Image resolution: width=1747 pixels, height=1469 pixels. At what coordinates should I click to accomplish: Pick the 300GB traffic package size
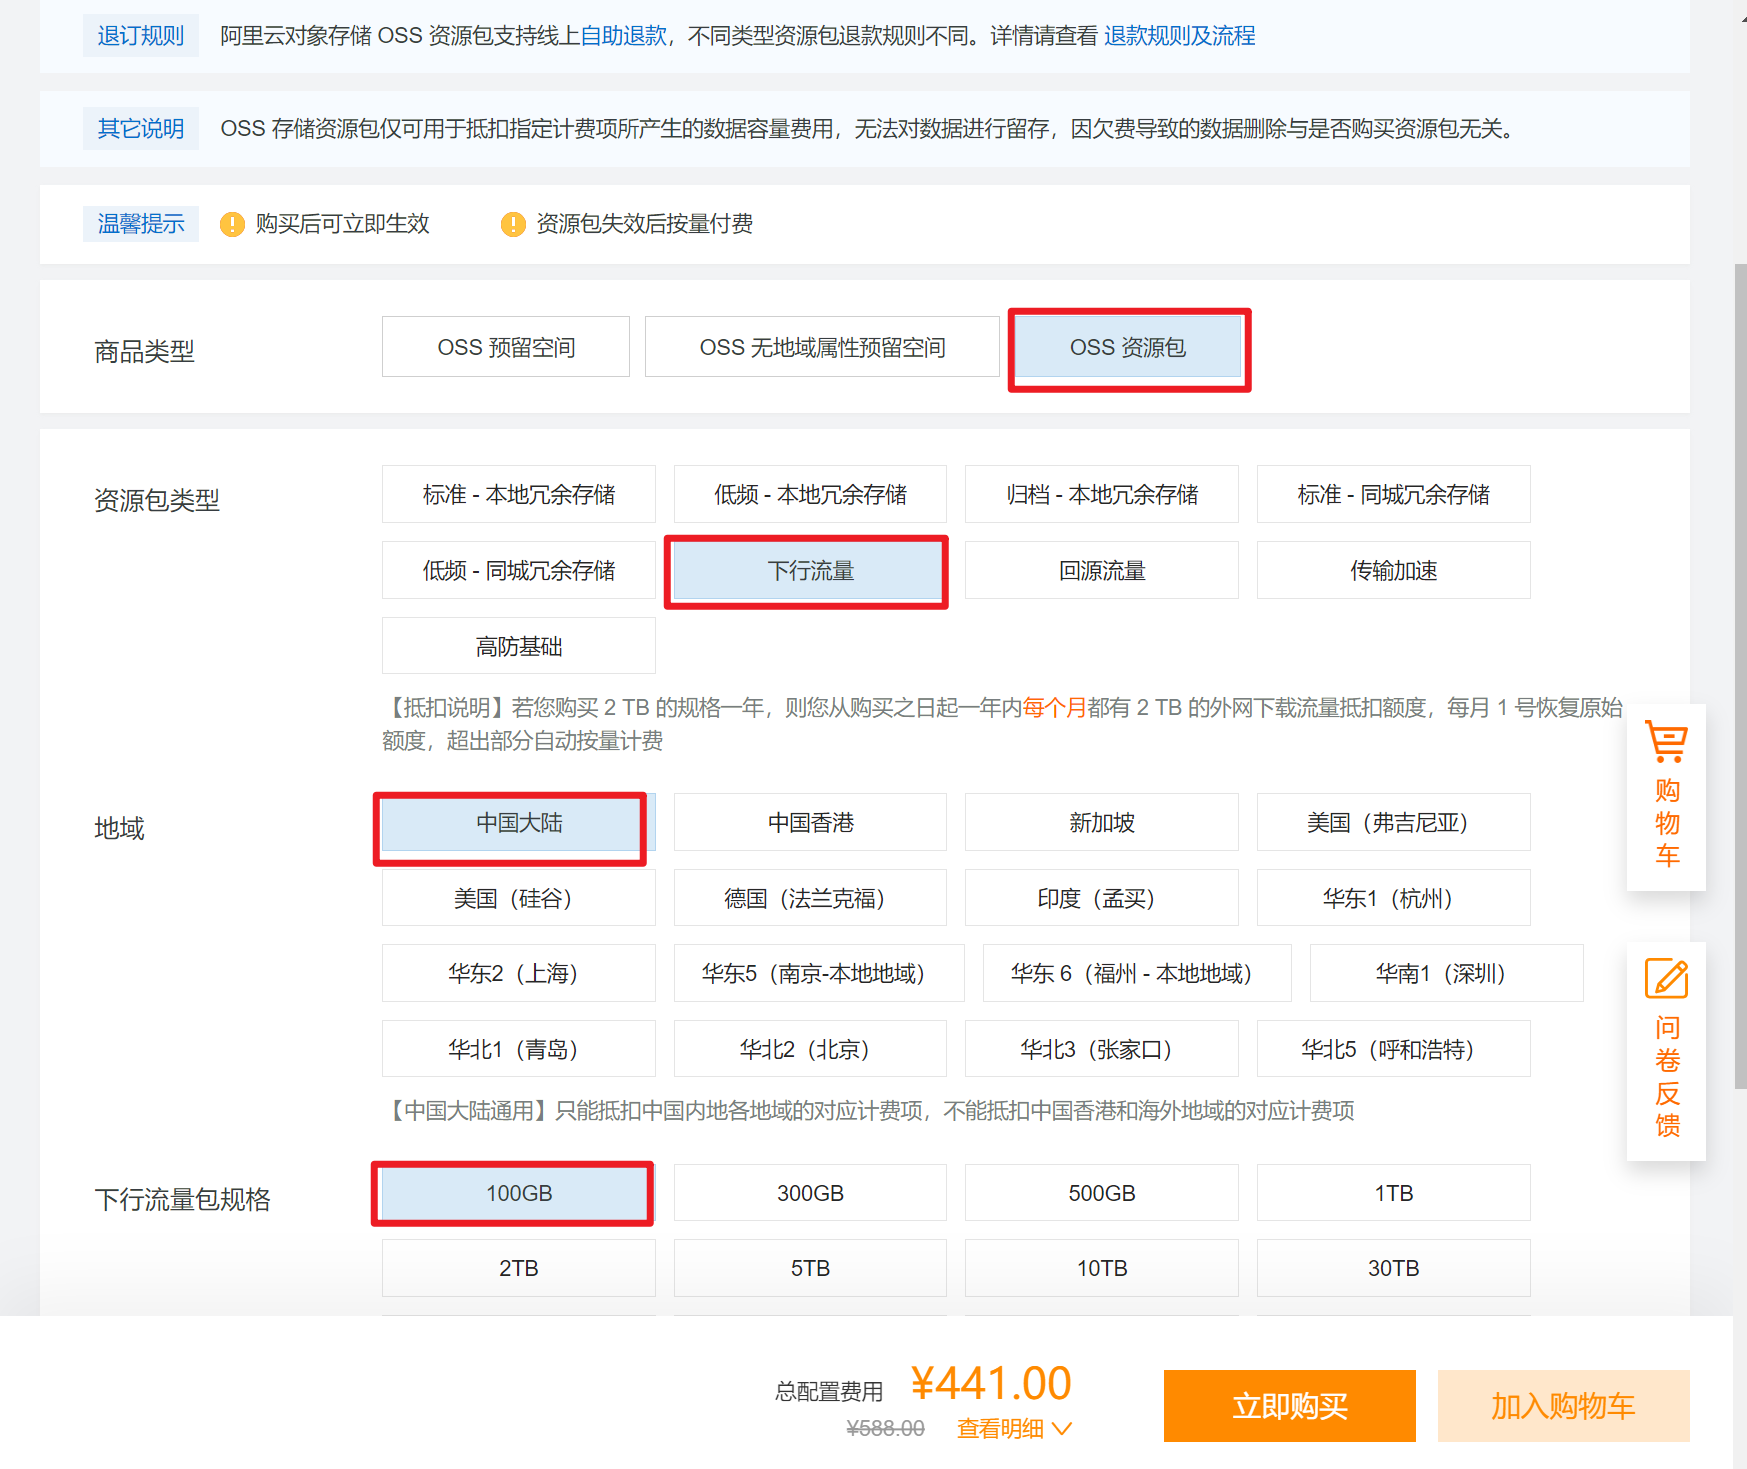(x=810, y=1193)
